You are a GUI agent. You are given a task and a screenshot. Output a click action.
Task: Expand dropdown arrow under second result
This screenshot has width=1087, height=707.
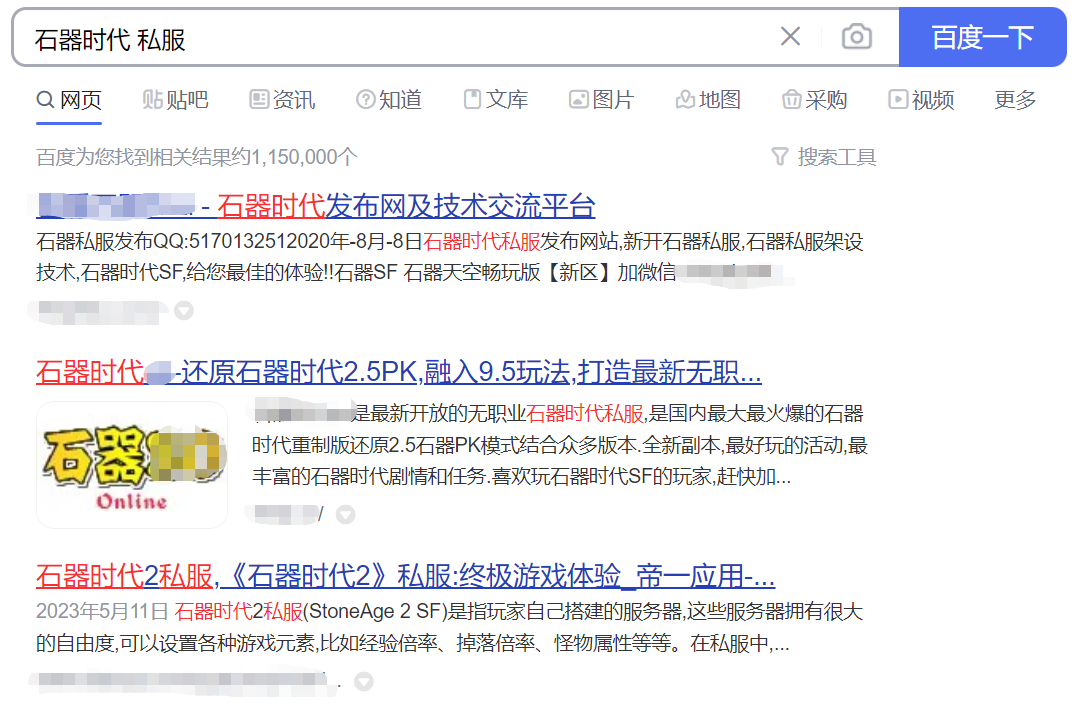[346, 514]
